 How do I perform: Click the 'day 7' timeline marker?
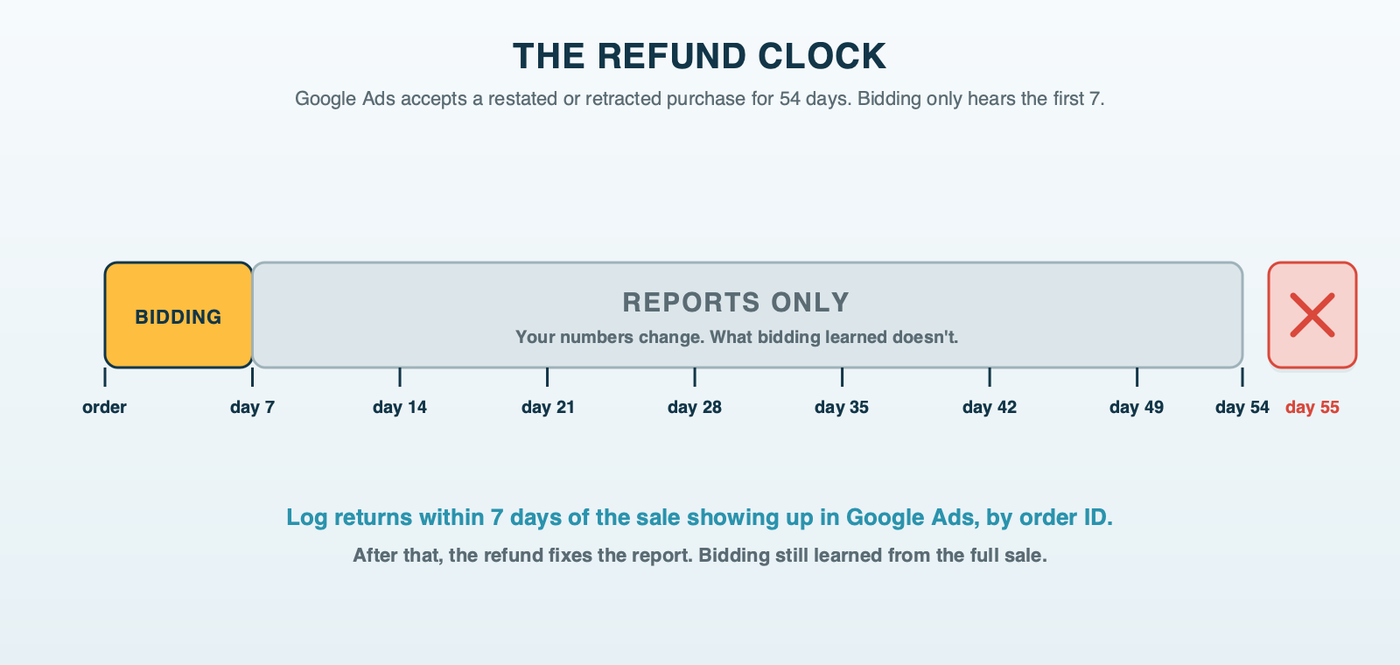pos(252,407)
